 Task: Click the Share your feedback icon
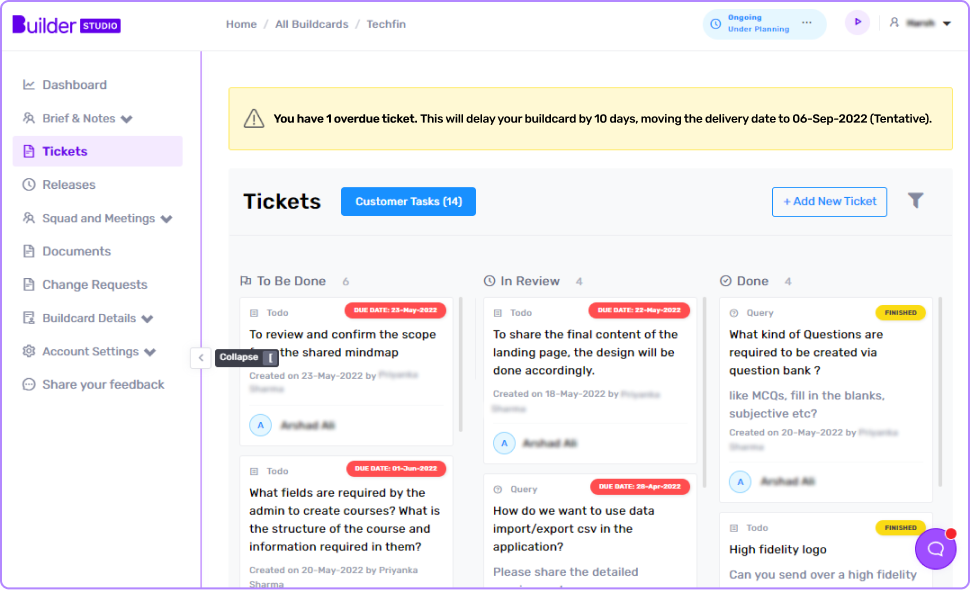coord(28,385)
